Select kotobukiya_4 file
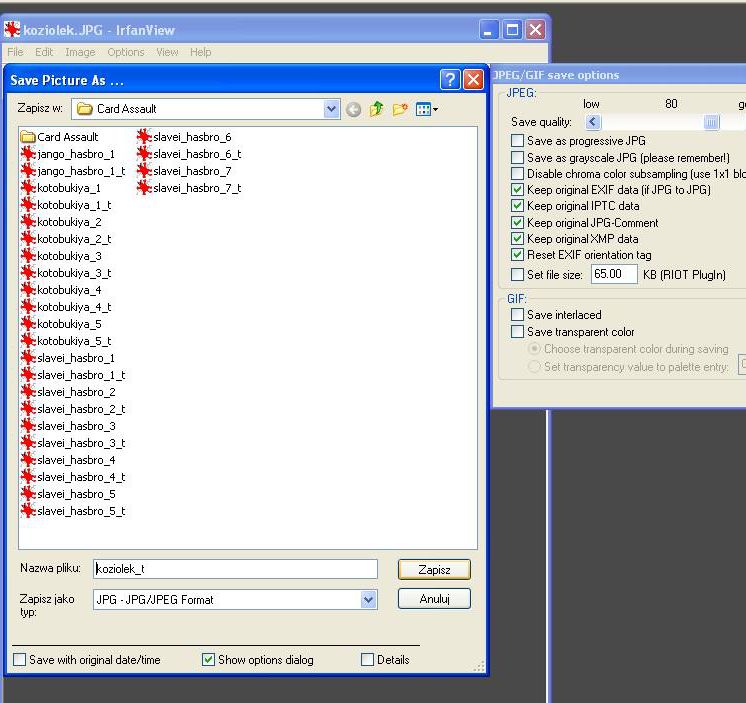The height and width of the screenshot is (703, 746). [61, 290]
